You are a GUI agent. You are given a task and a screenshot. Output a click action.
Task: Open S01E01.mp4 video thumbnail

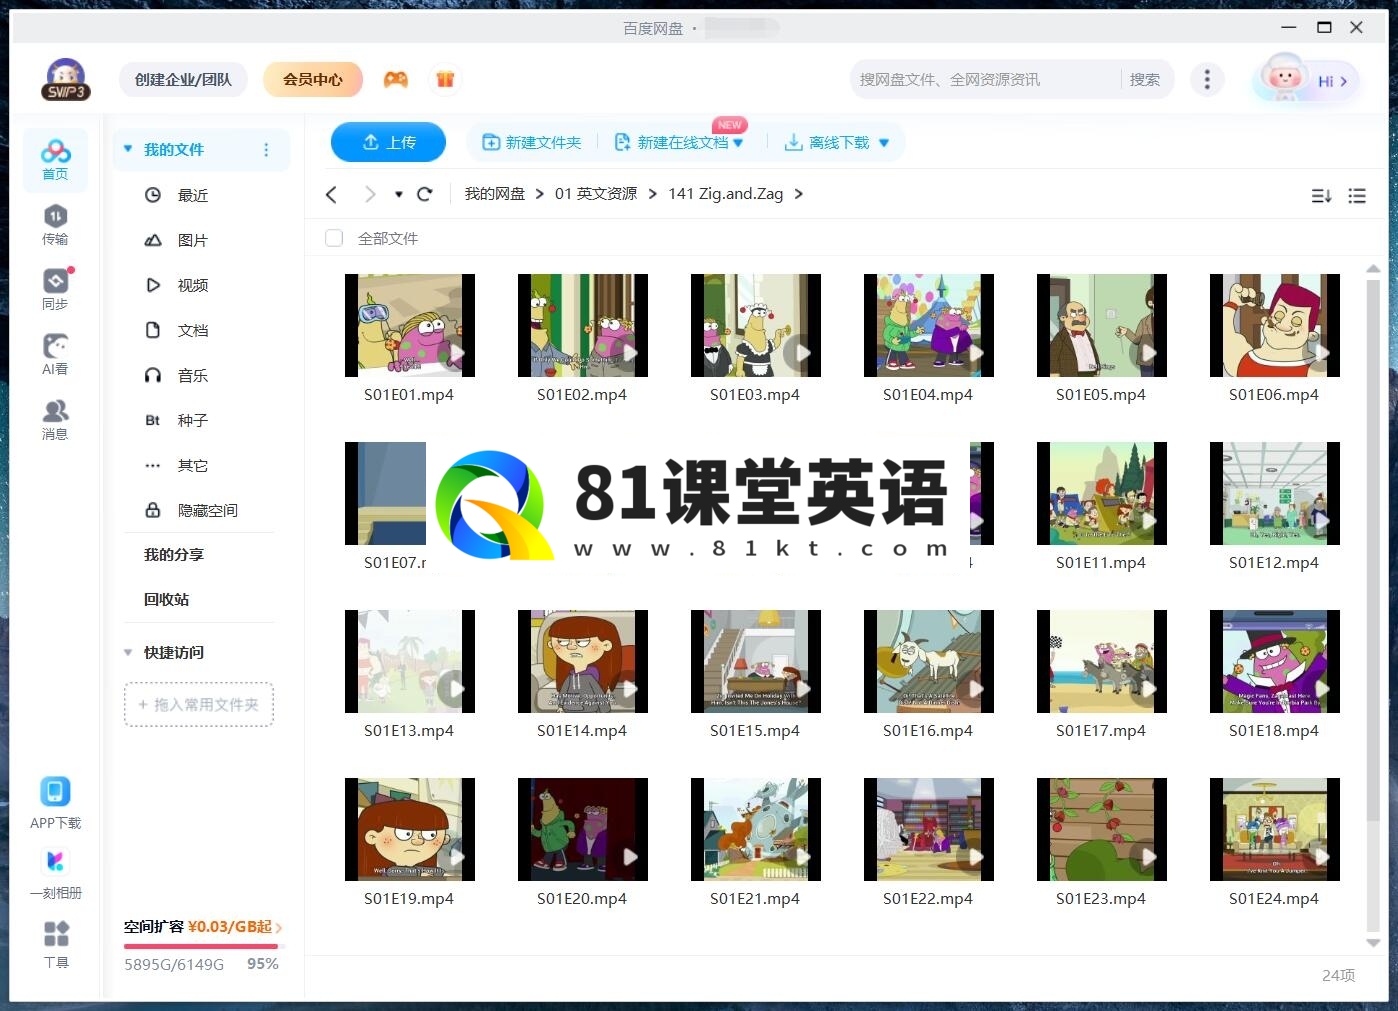point(410,325)
